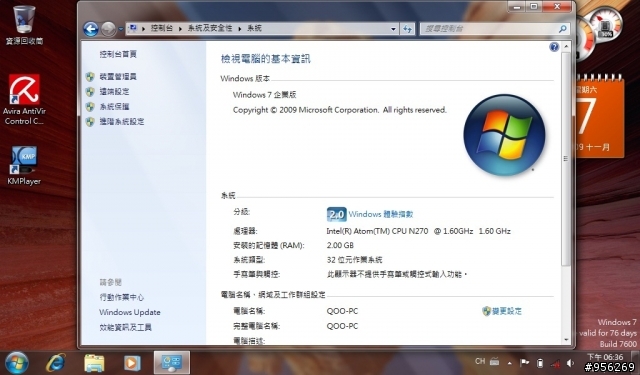The image size is (640, 375).
Task: Open 進階系統設定 from the sidebar
Action: point(122,122)
